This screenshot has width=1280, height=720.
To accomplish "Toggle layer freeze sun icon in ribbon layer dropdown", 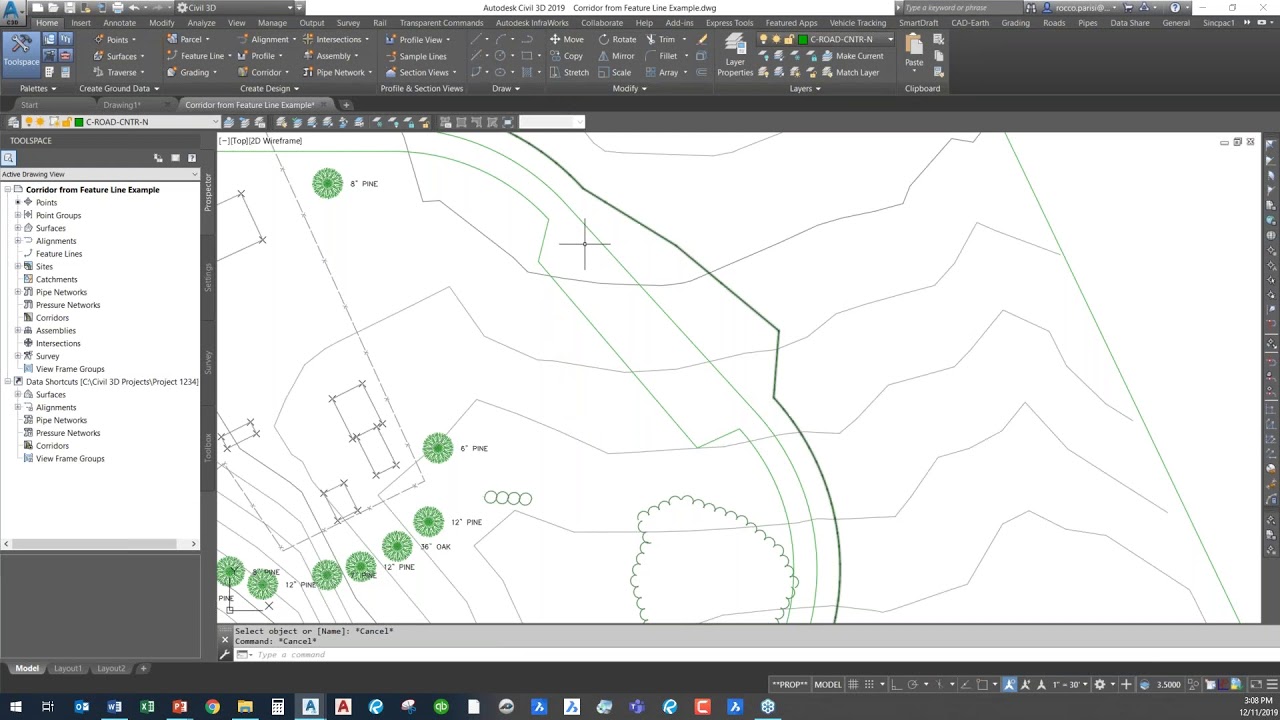I will [x=776, y=39].
